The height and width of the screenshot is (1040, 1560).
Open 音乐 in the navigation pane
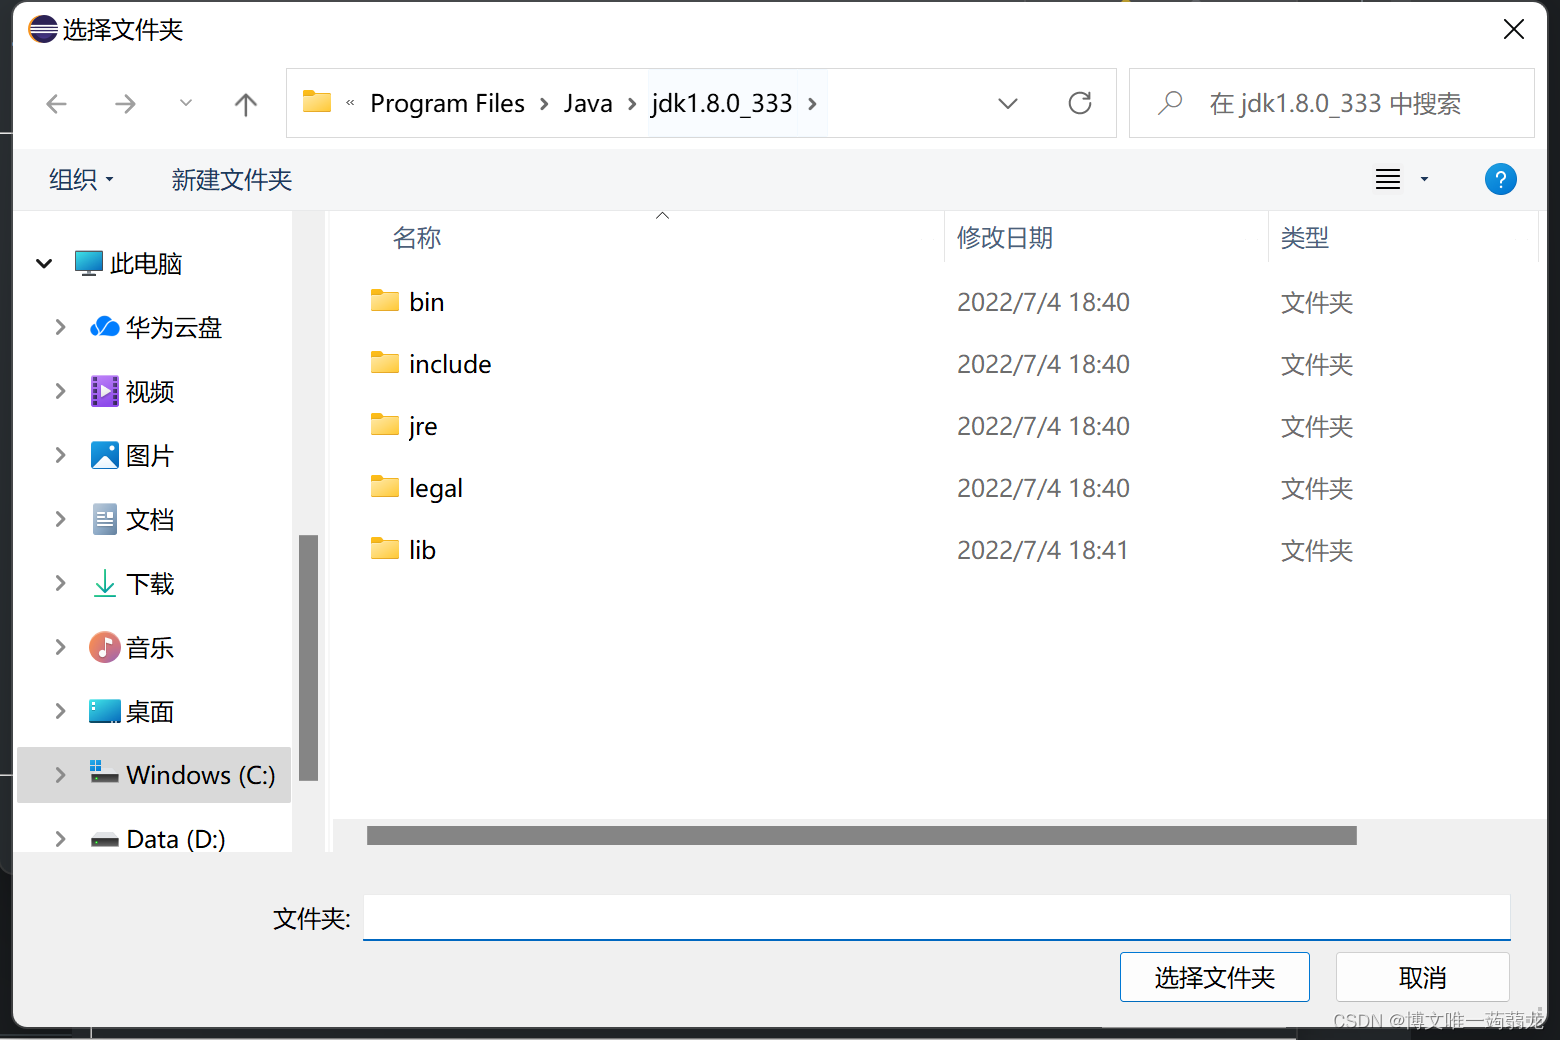coord(132,648)
